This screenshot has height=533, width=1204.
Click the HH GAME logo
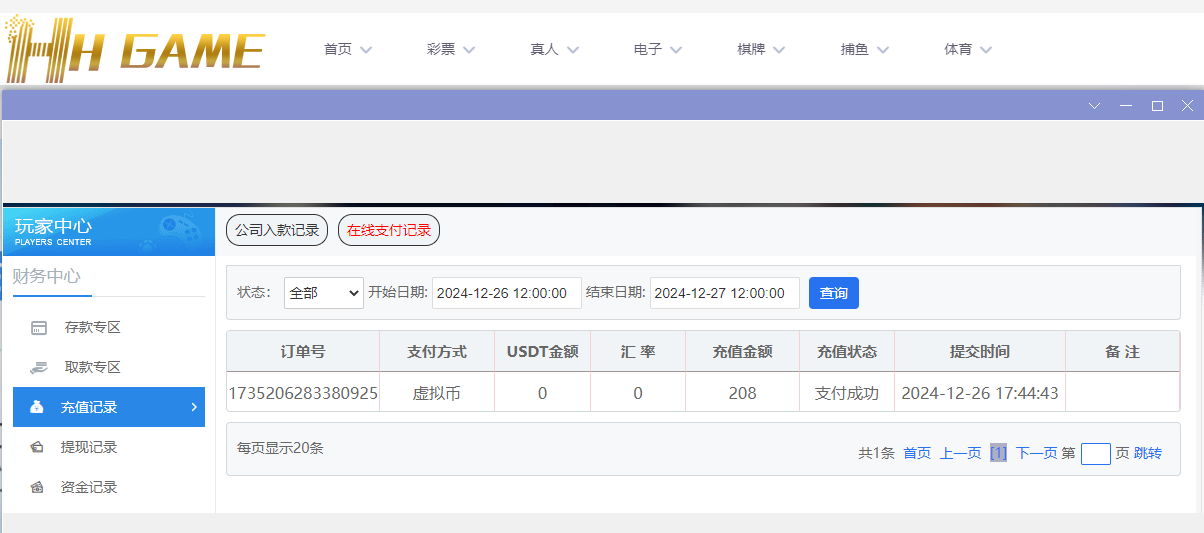[135, 48]
